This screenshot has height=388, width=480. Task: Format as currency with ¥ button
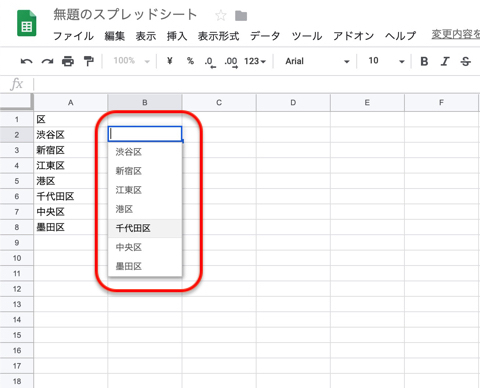pyautogui.click(x=170, y=61)
